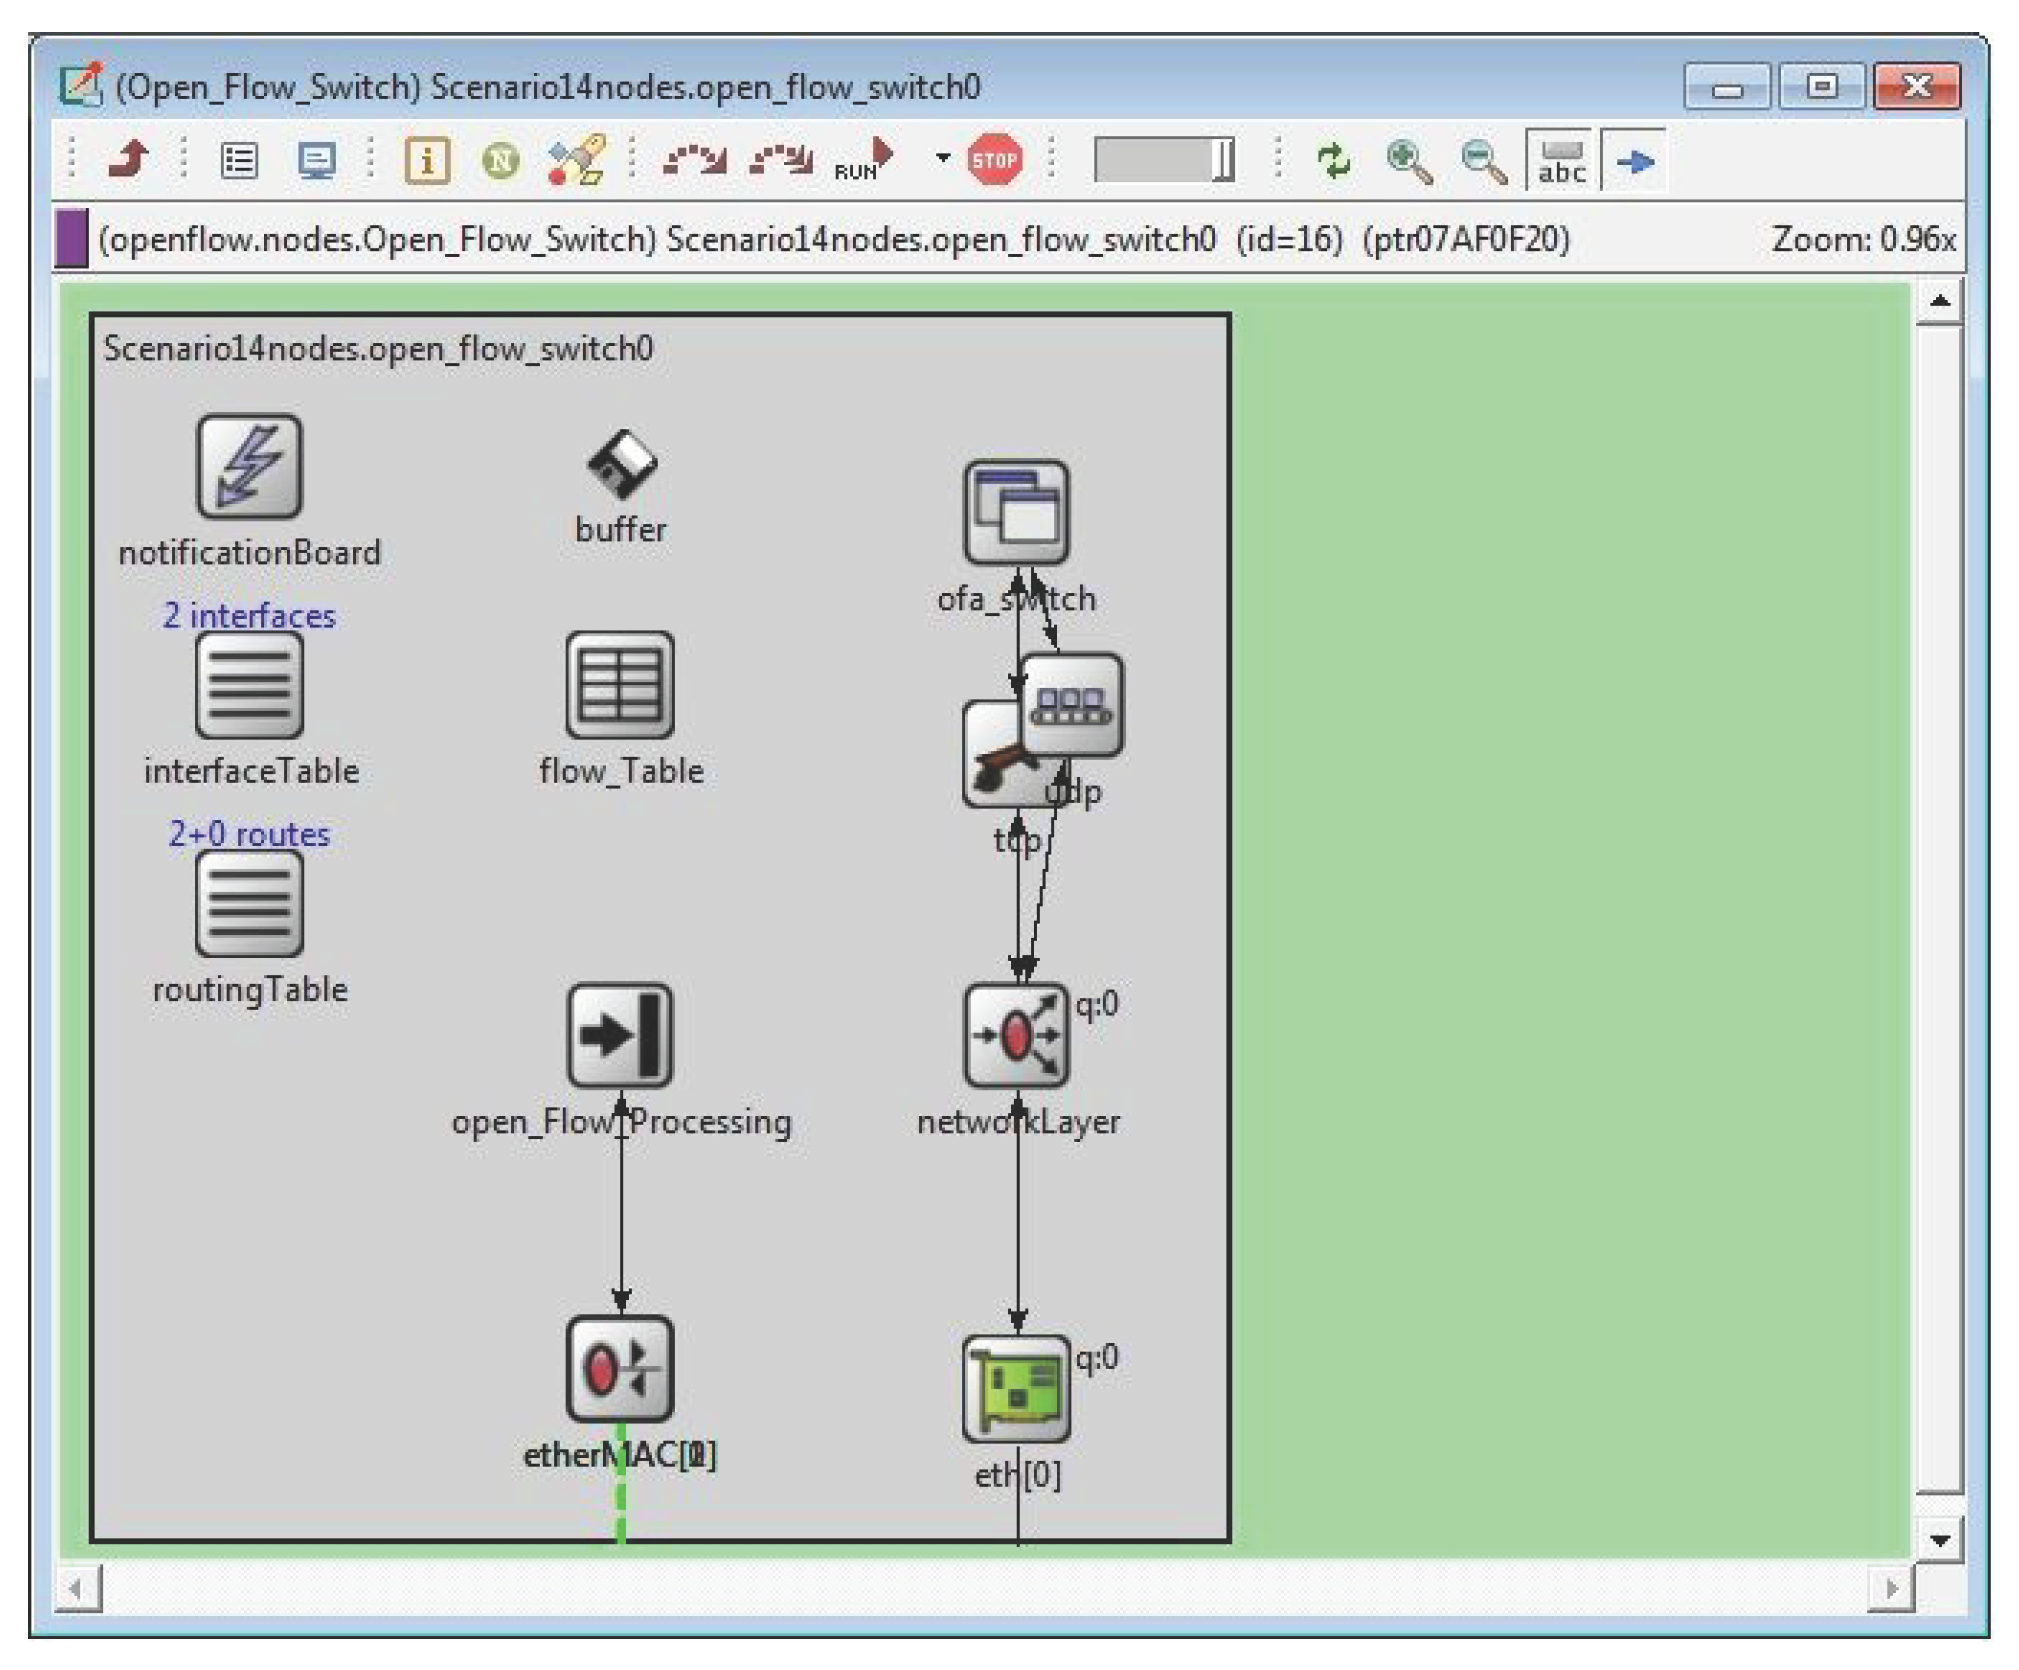Click the horizontal scrollbar right arrow
Image resolution: width=2019 pixels, height=1670 pixels.
[1890, 1588]
